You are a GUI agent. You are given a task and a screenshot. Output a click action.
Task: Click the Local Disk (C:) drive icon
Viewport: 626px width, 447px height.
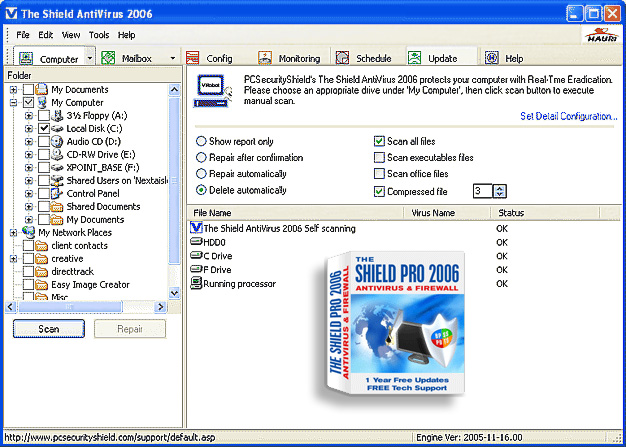click(x=57, y=129)
